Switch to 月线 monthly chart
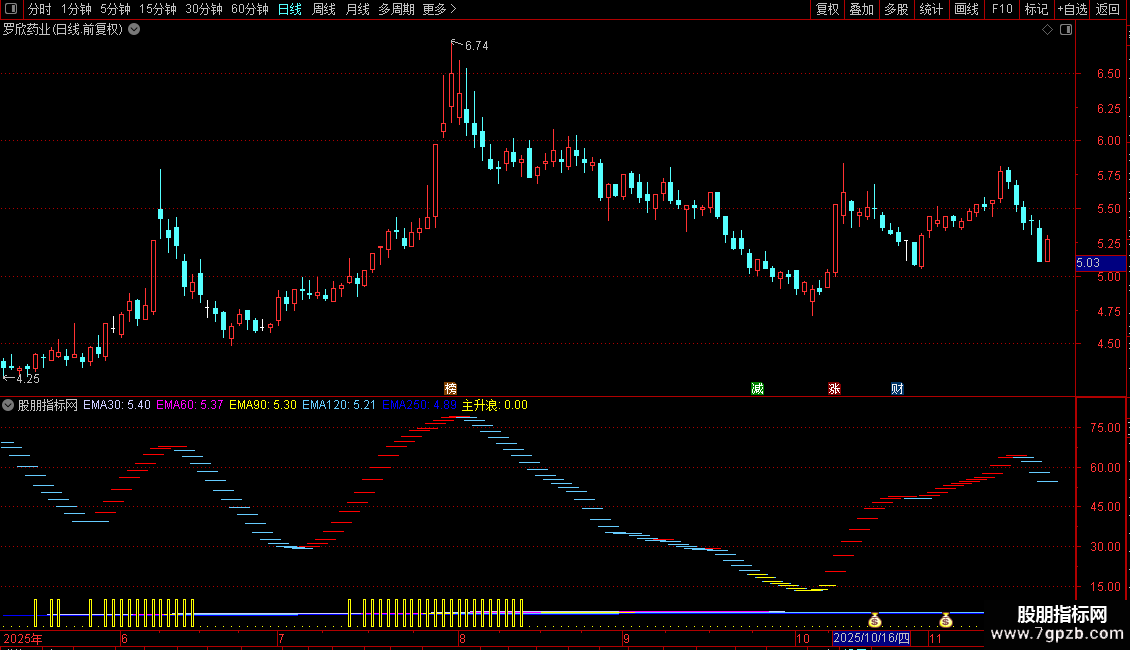Screen dimensions: 1130x650 pos(357,9)
